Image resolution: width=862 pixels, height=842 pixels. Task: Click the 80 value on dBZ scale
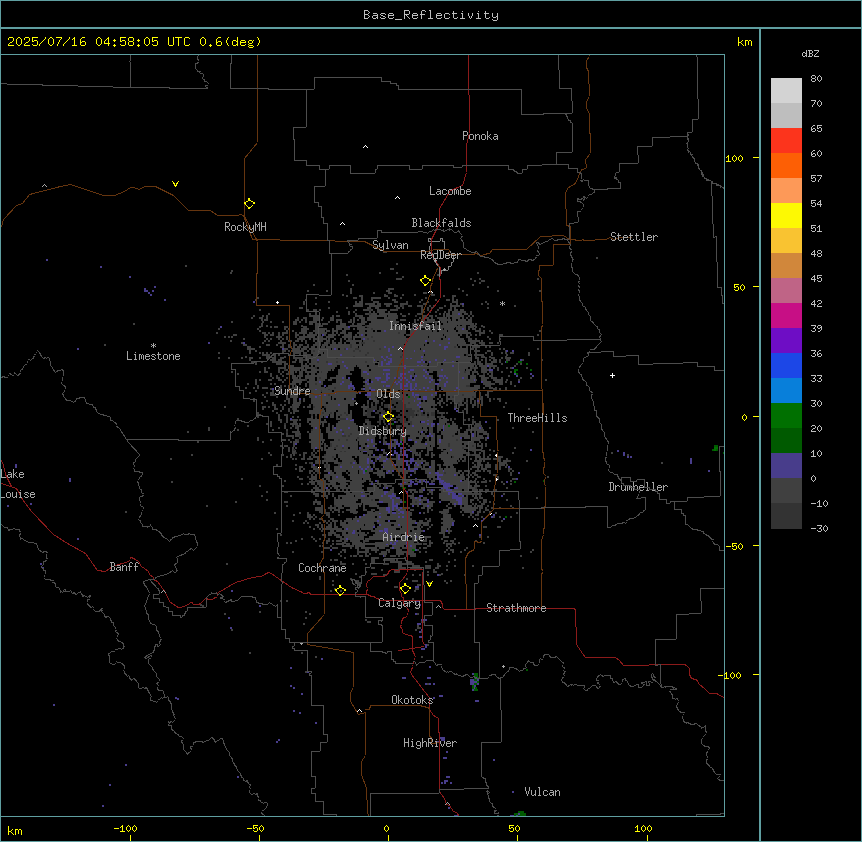tap(816, 79)
